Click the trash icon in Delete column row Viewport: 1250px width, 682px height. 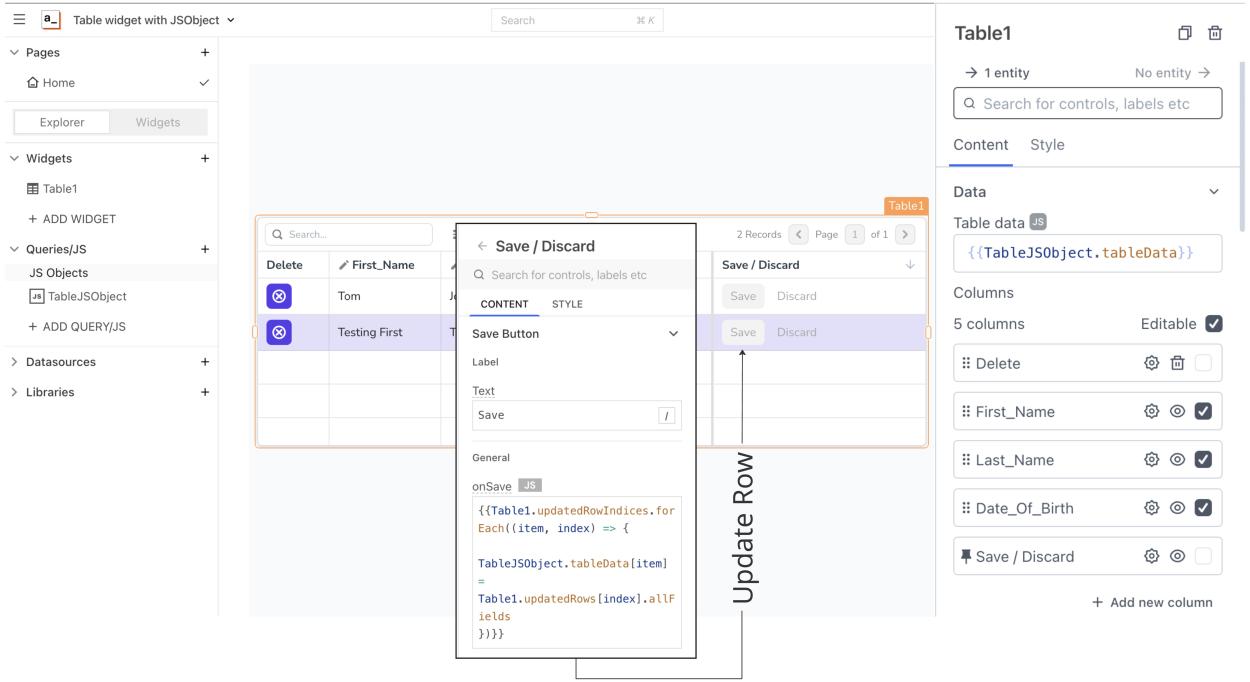[x=1177, y=364]
